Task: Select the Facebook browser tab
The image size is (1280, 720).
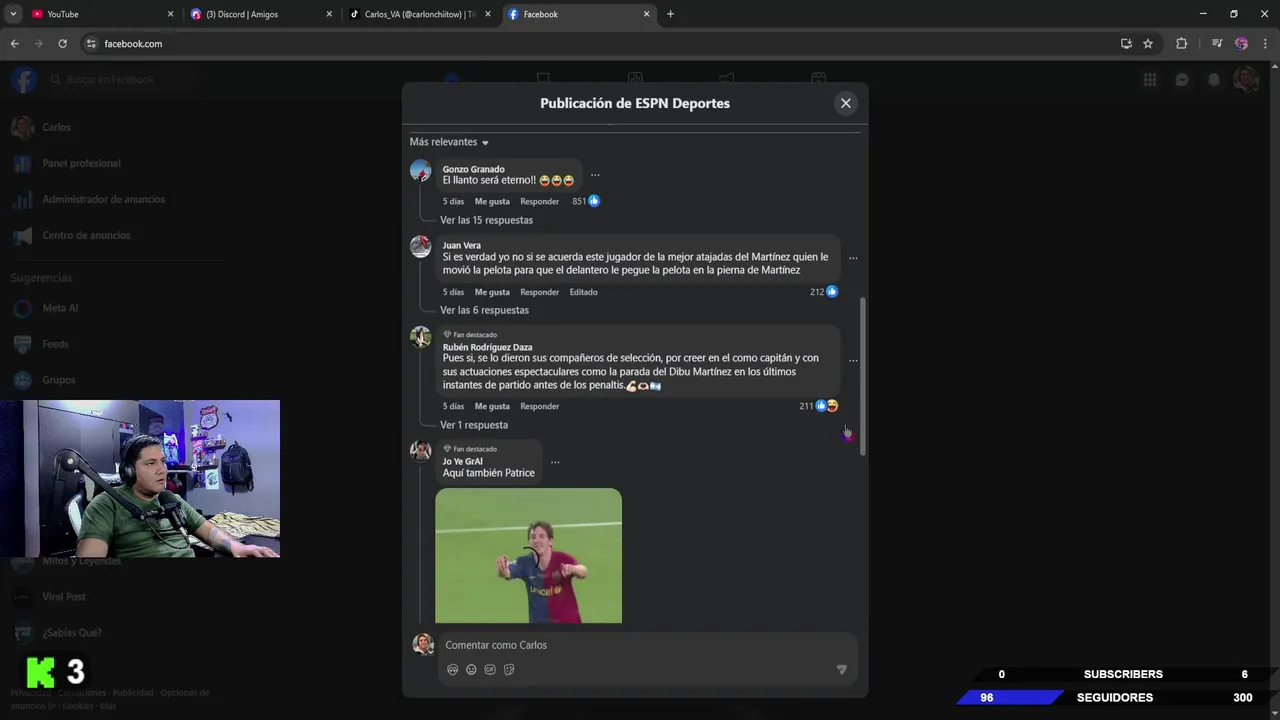Action: [578, 14]
